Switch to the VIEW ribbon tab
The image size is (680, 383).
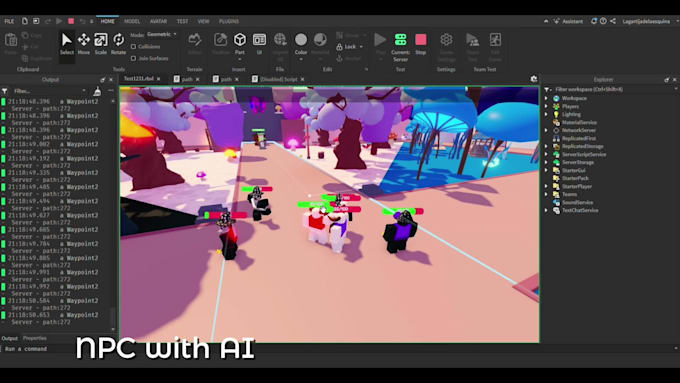coord(203,21)
